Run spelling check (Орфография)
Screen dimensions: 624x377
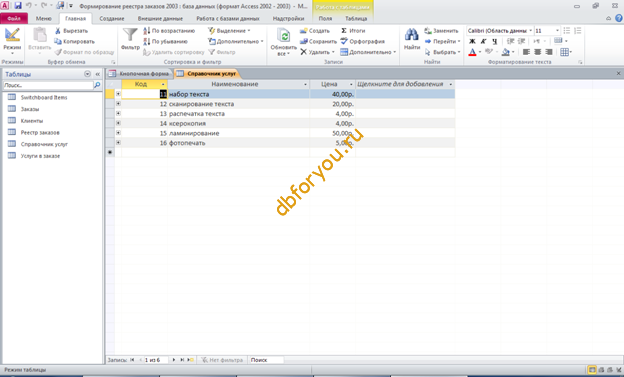pyautogui.click(x=363, y=41)
